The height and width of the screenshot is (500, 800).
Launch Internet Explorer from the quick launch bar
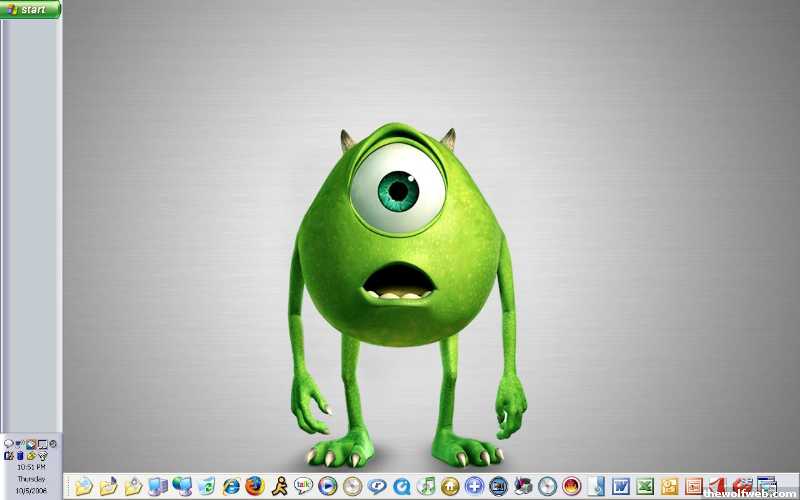coord(231,486)
